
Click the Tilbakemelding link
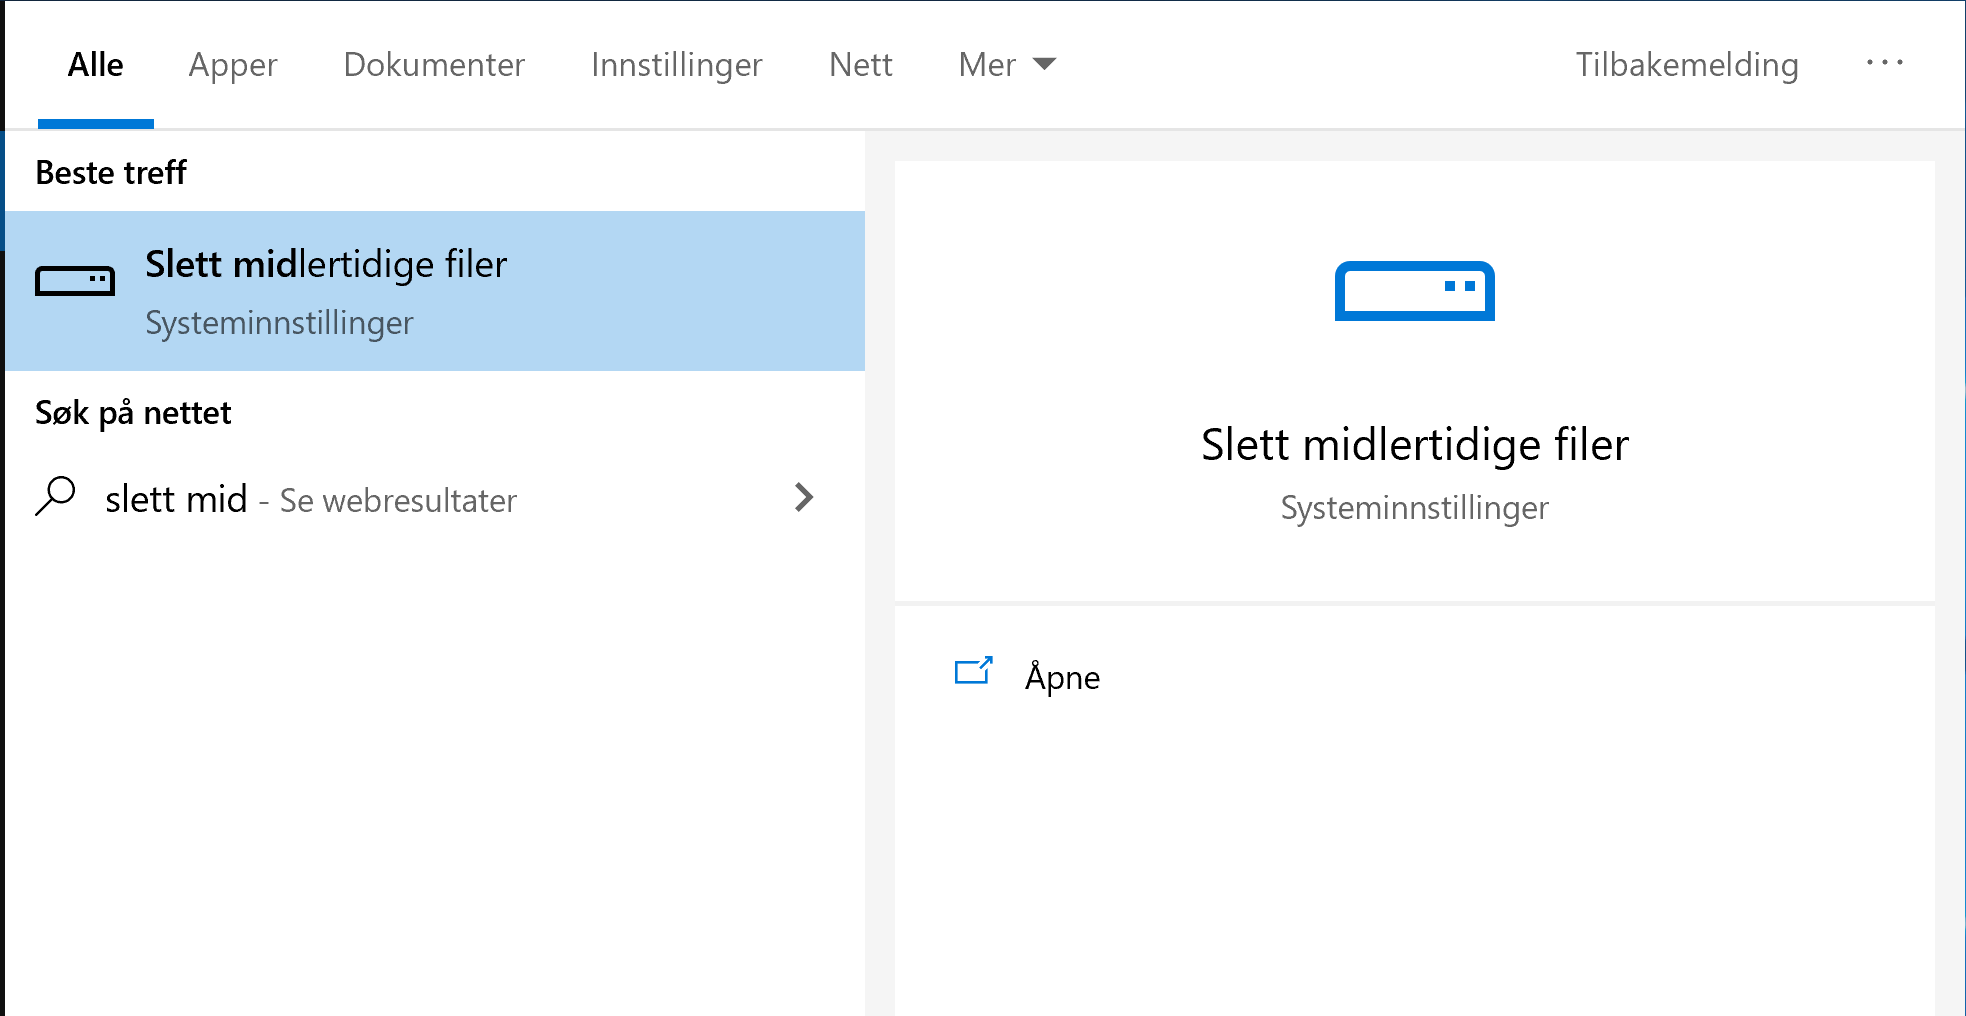(1687, 64)
